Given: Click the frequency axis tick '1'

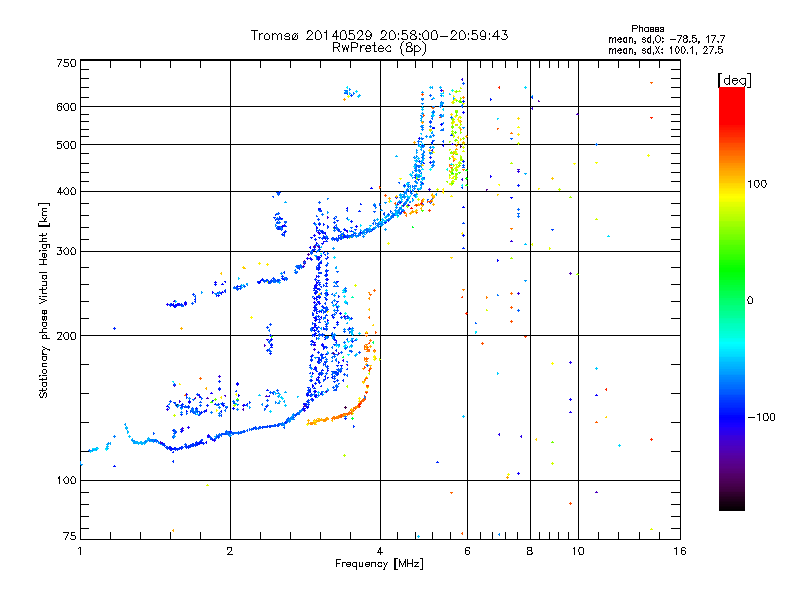Looking at the screenshot, I should pyautogui.click(x=80, y=551).
